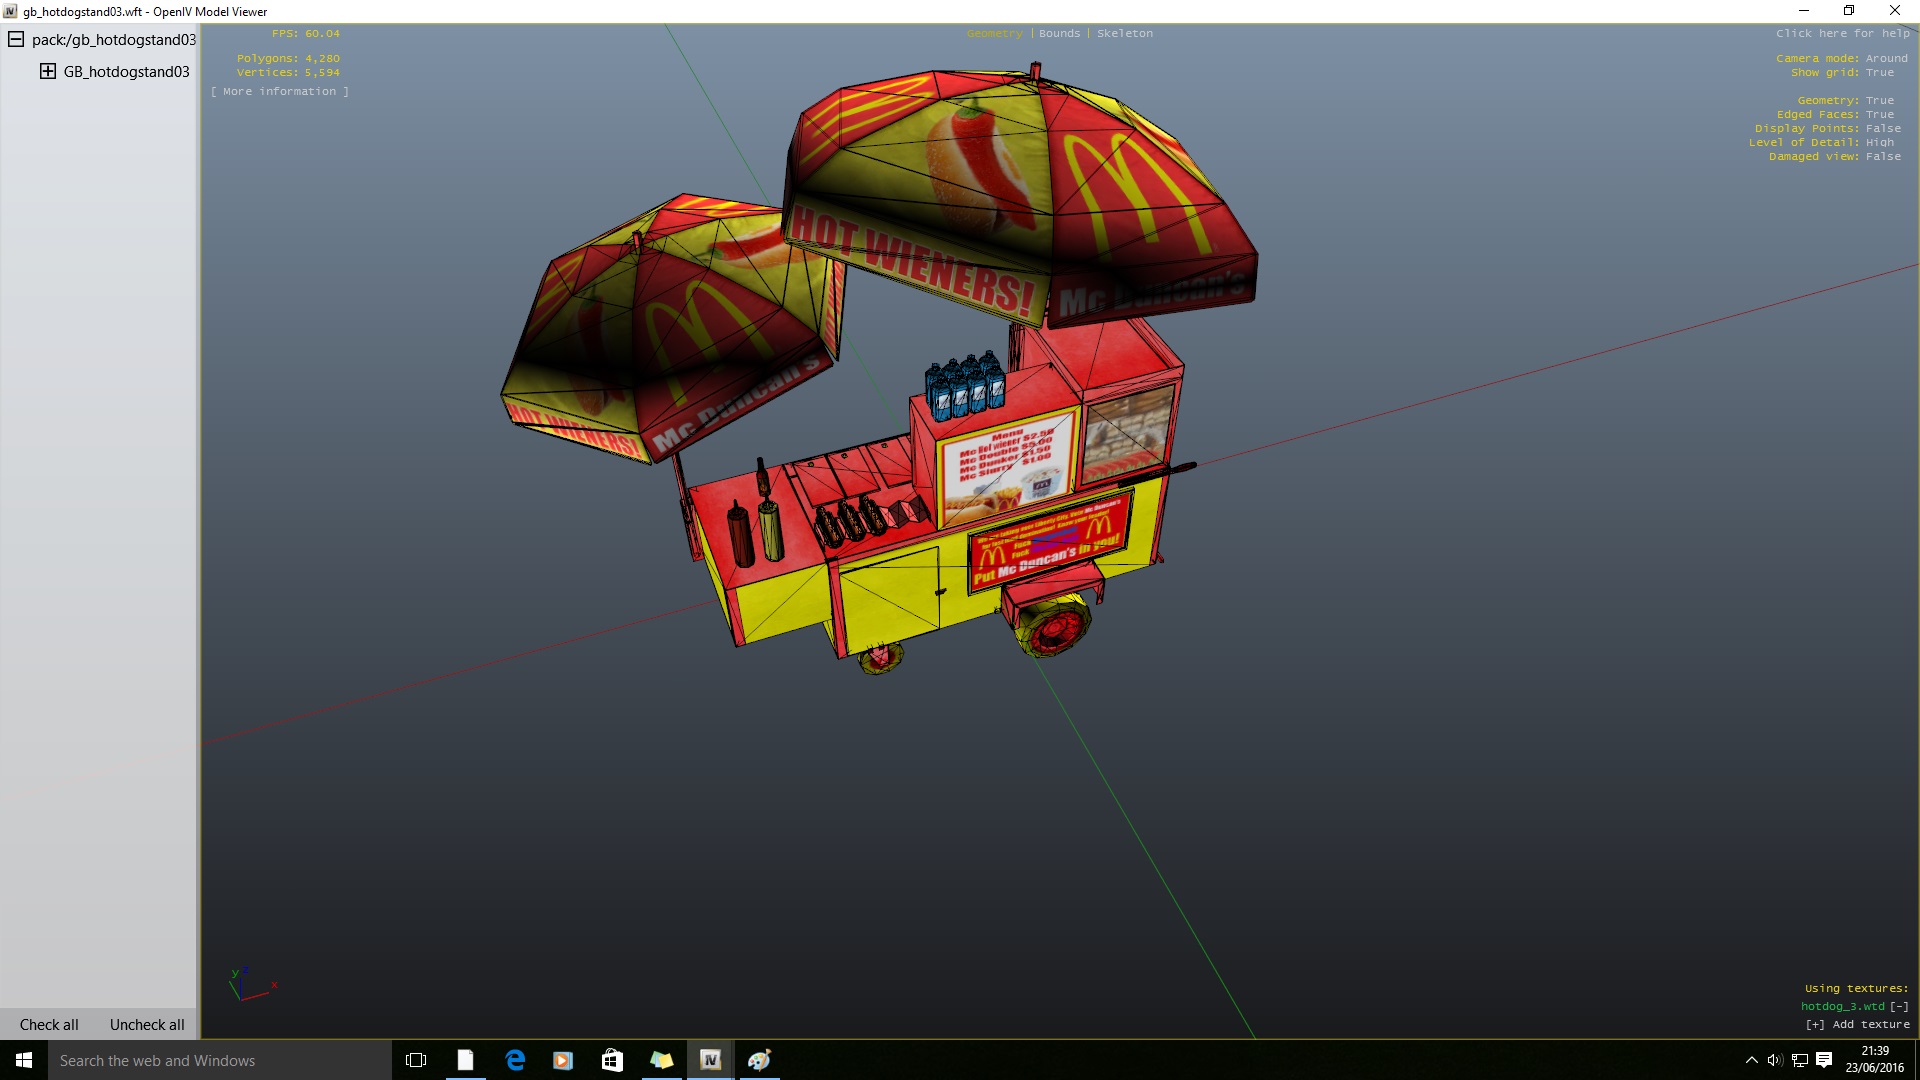This screenshot has width=1920, height=1080.
Task: Open volume control in tray
Action: pyautogui.click(x=1775, y=1060)
